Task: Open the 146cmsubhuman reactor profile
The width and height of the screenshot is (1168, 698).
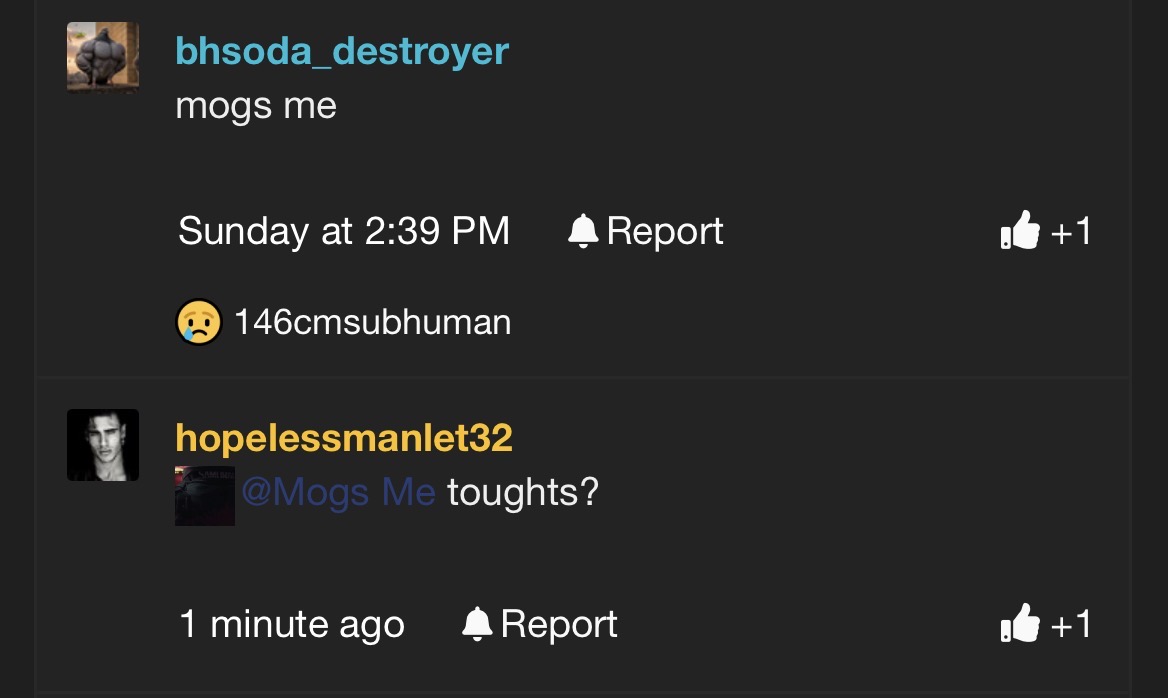Action: (x=372, y=322)
